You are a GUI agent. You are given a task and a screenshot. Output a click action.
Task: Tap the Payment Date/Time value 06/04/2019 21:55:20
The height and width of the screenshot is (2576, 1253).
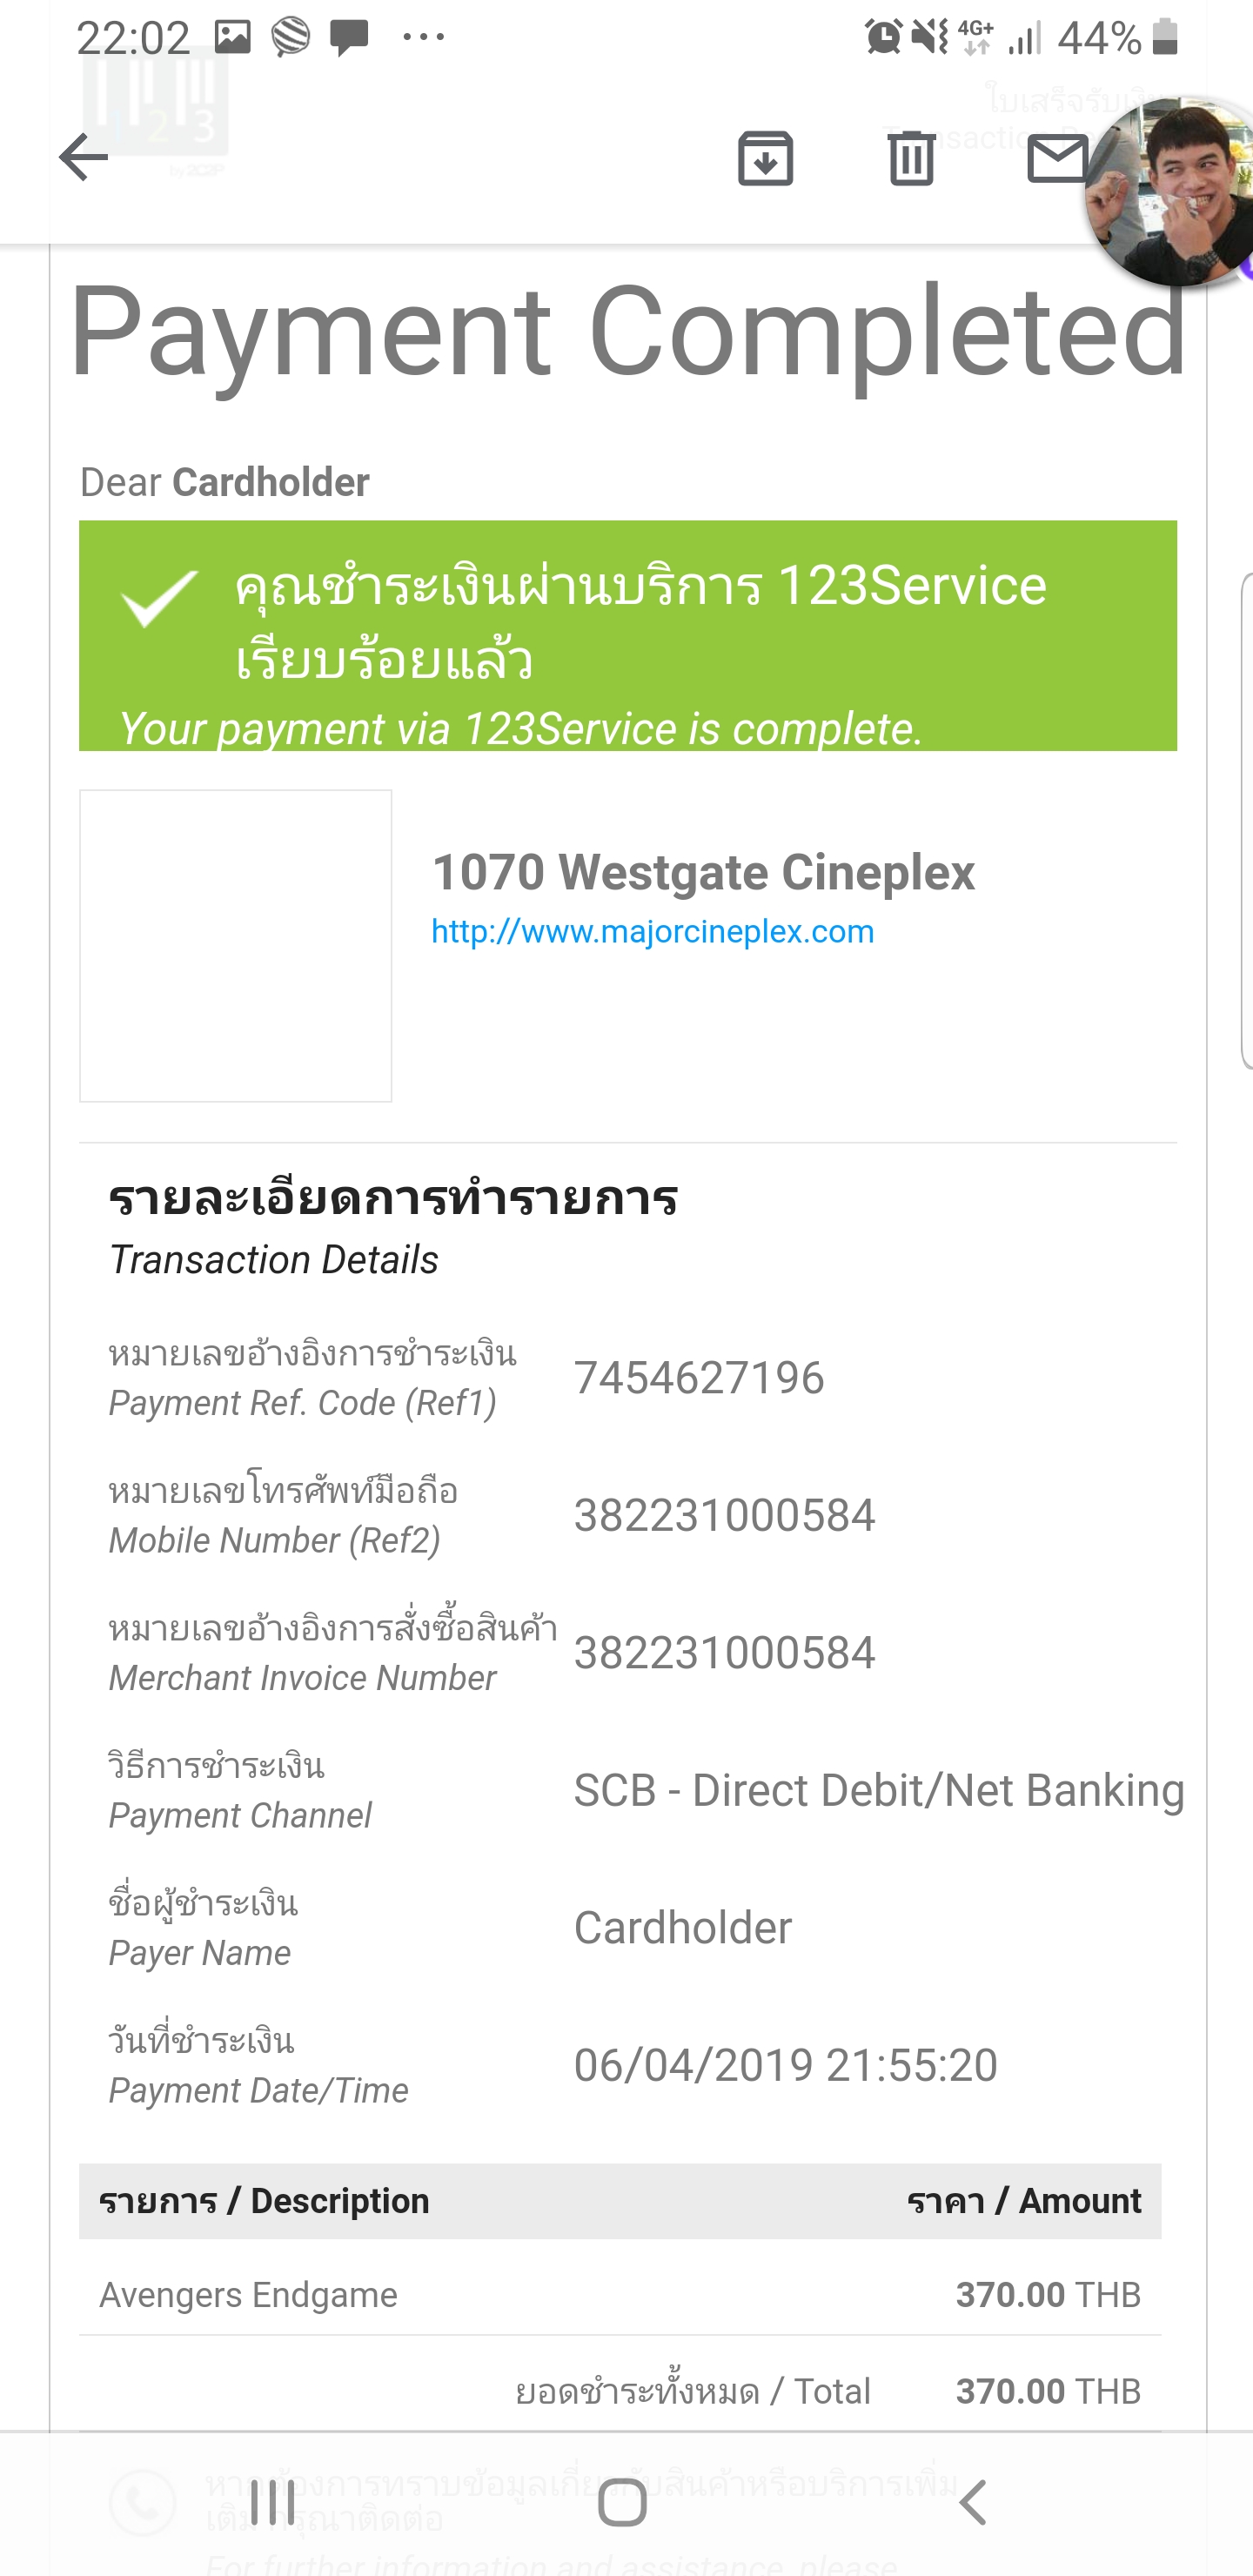[x=785, y=2065]
